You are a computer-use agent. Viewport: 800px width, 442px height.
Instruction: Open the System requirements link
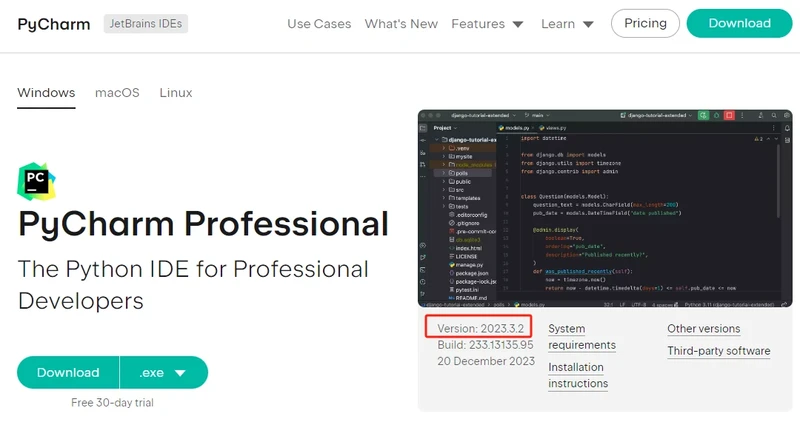click(x=581, y=337)
